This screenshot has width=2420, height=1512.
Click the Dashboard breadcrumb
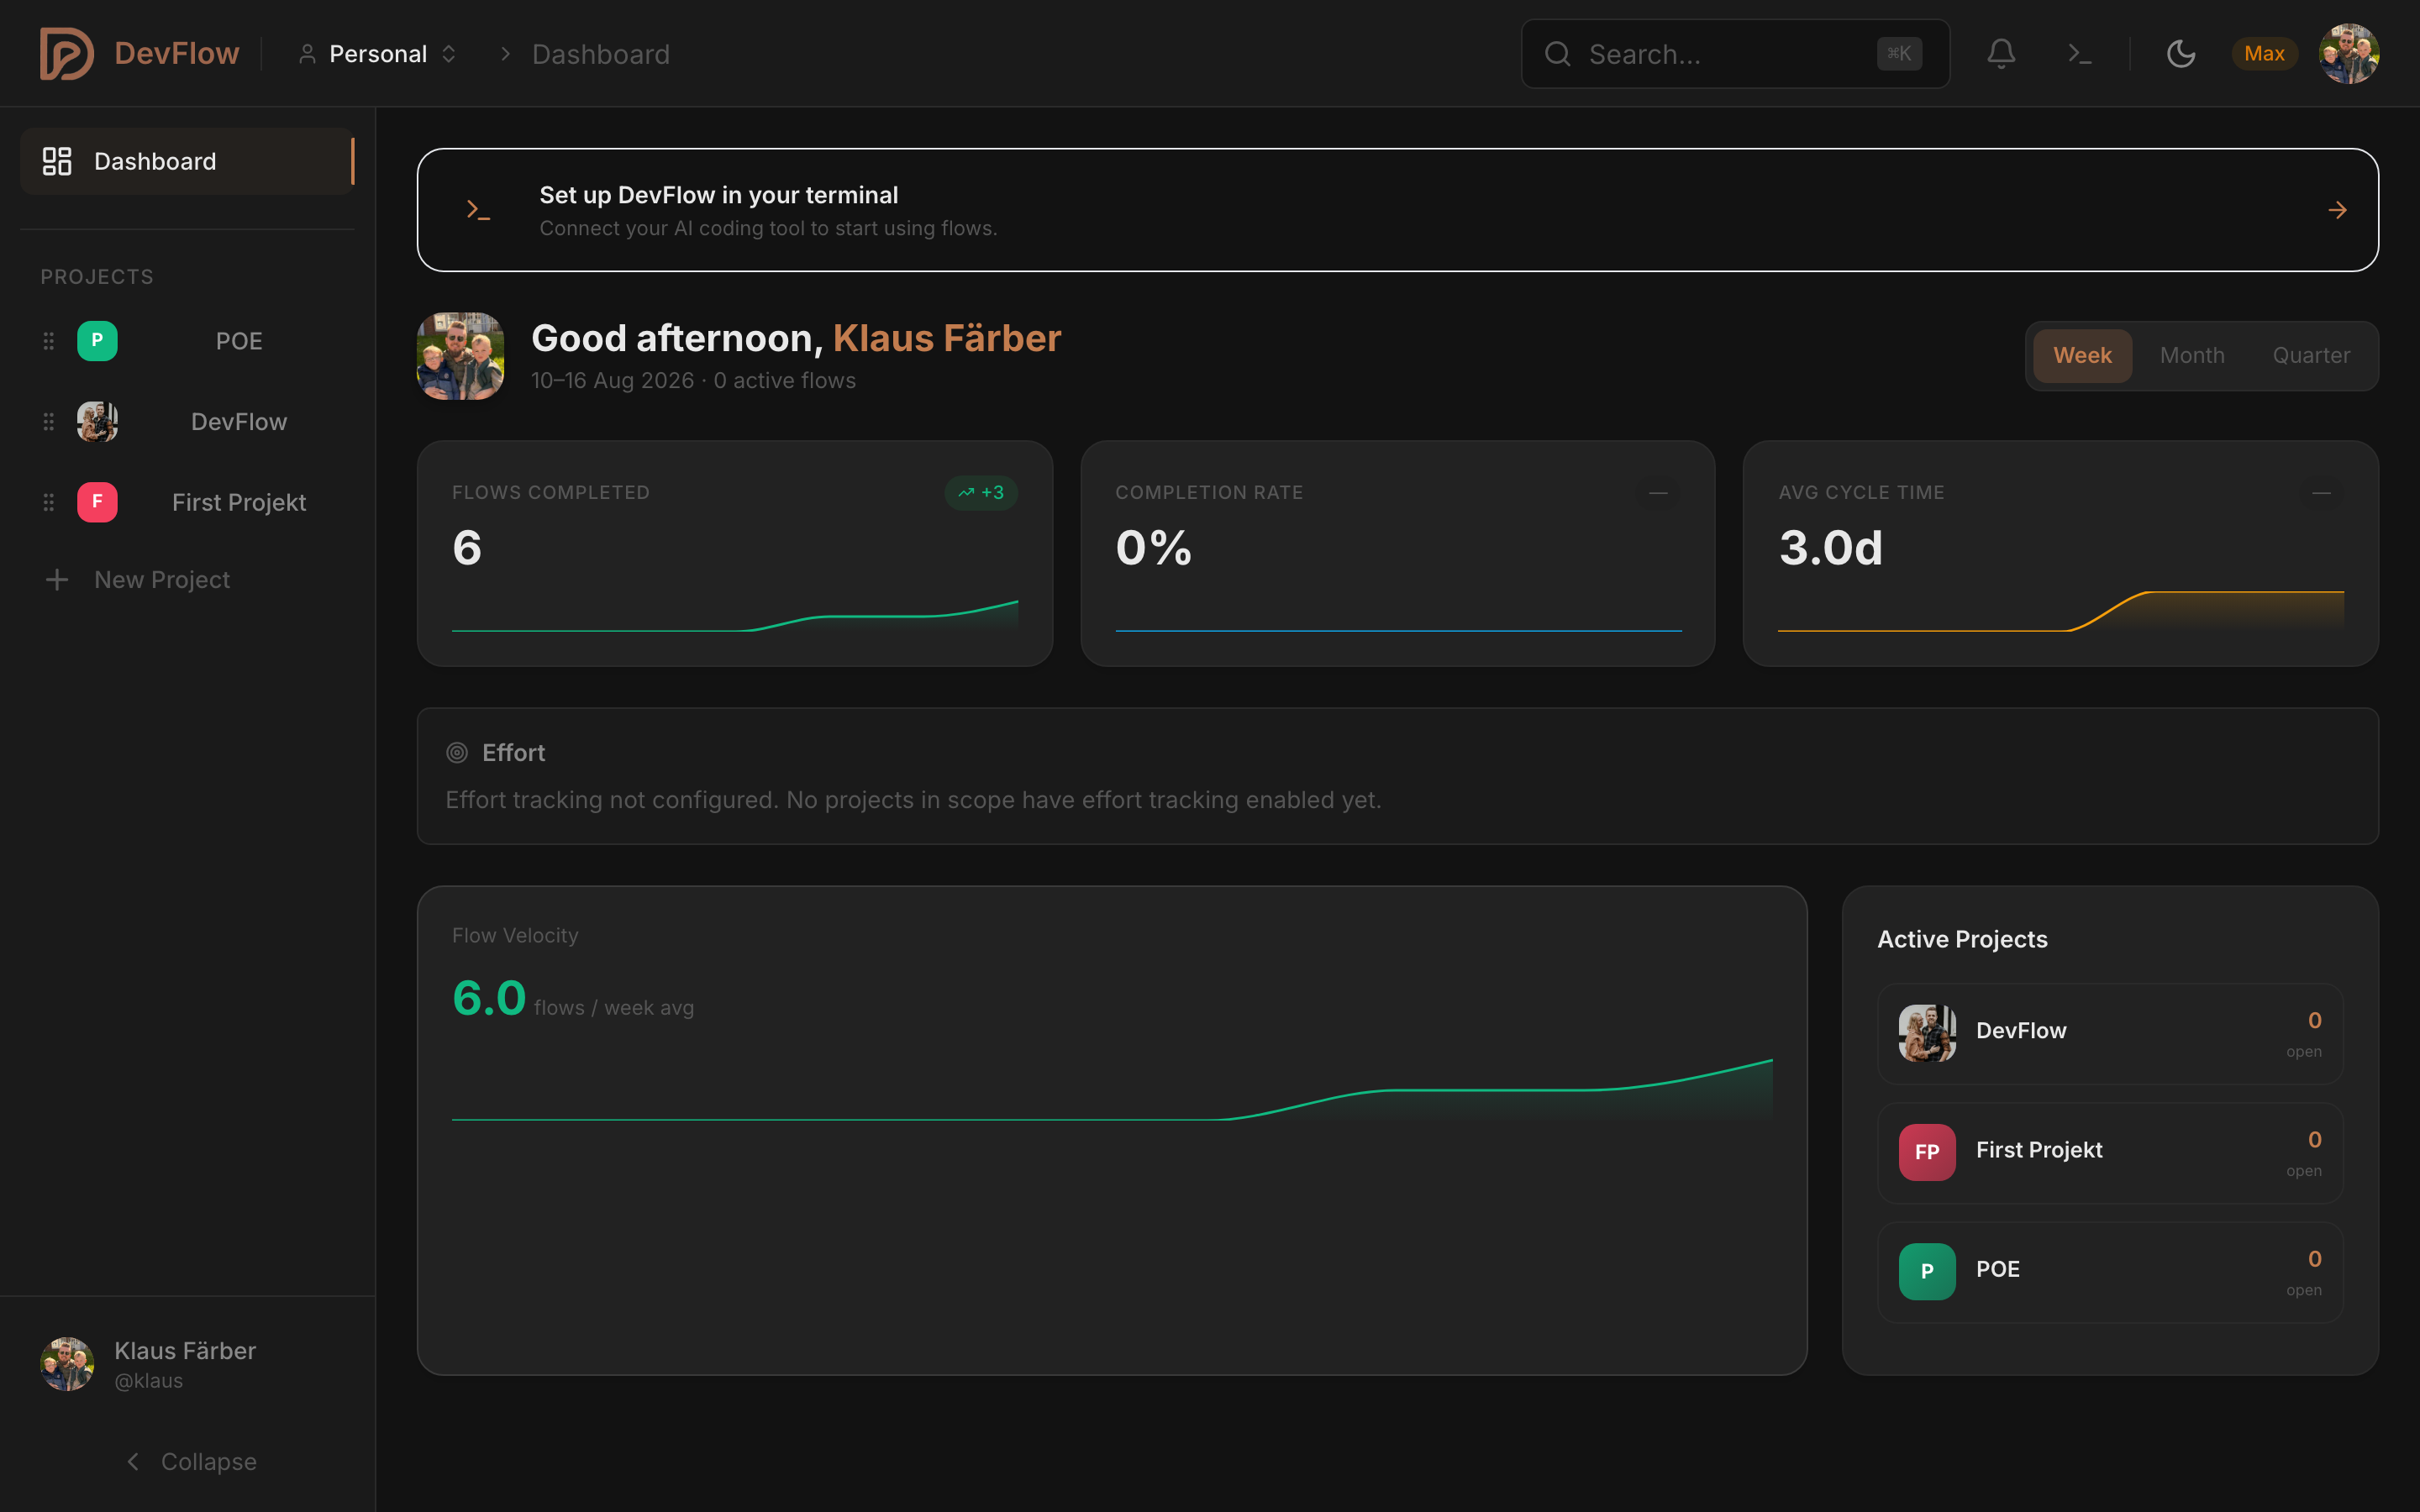(x=600, y=54)
